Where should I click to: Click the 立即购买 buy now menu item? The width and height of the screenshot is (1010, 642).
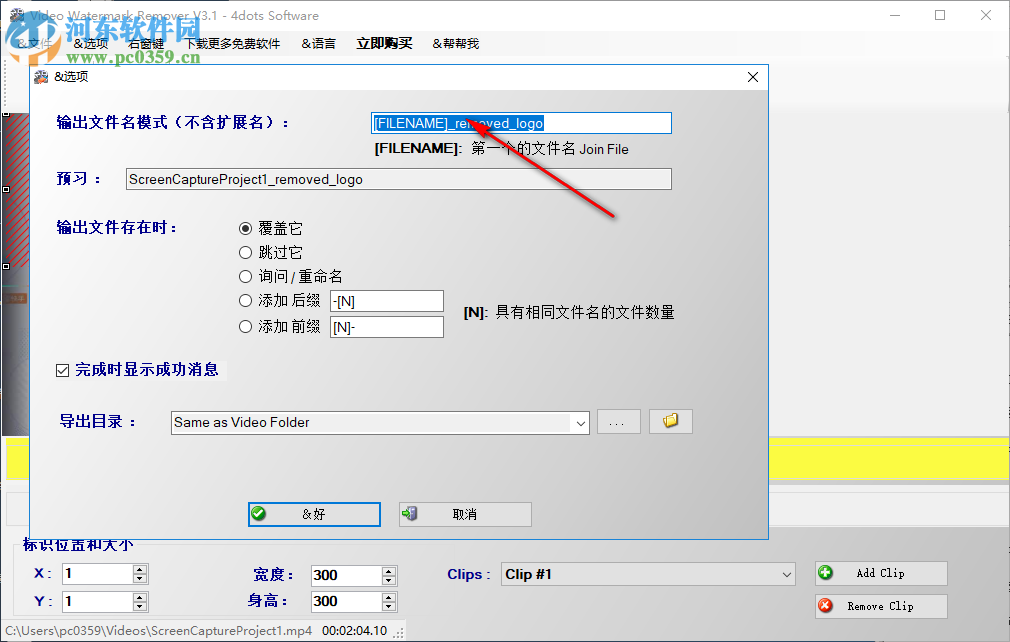point(383,43)
